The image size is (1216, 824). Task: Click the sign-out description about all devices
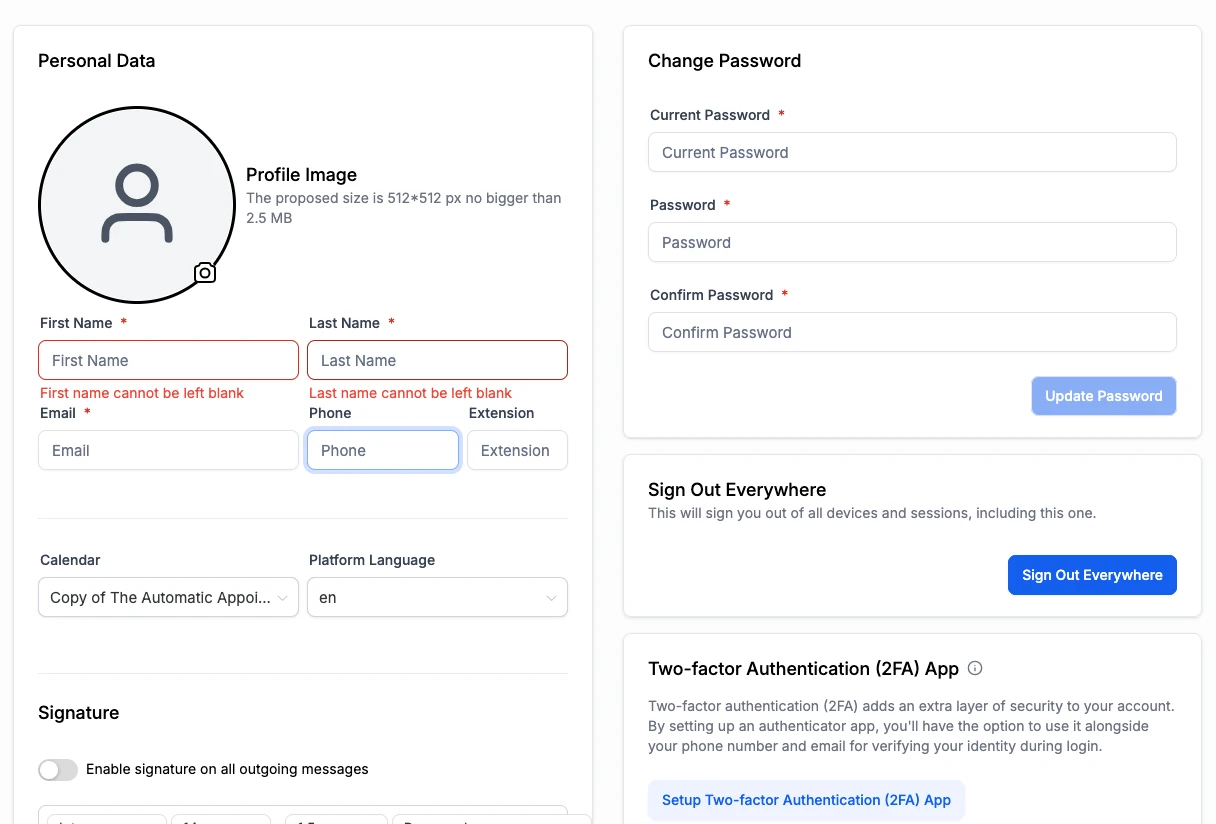[872, 513]
